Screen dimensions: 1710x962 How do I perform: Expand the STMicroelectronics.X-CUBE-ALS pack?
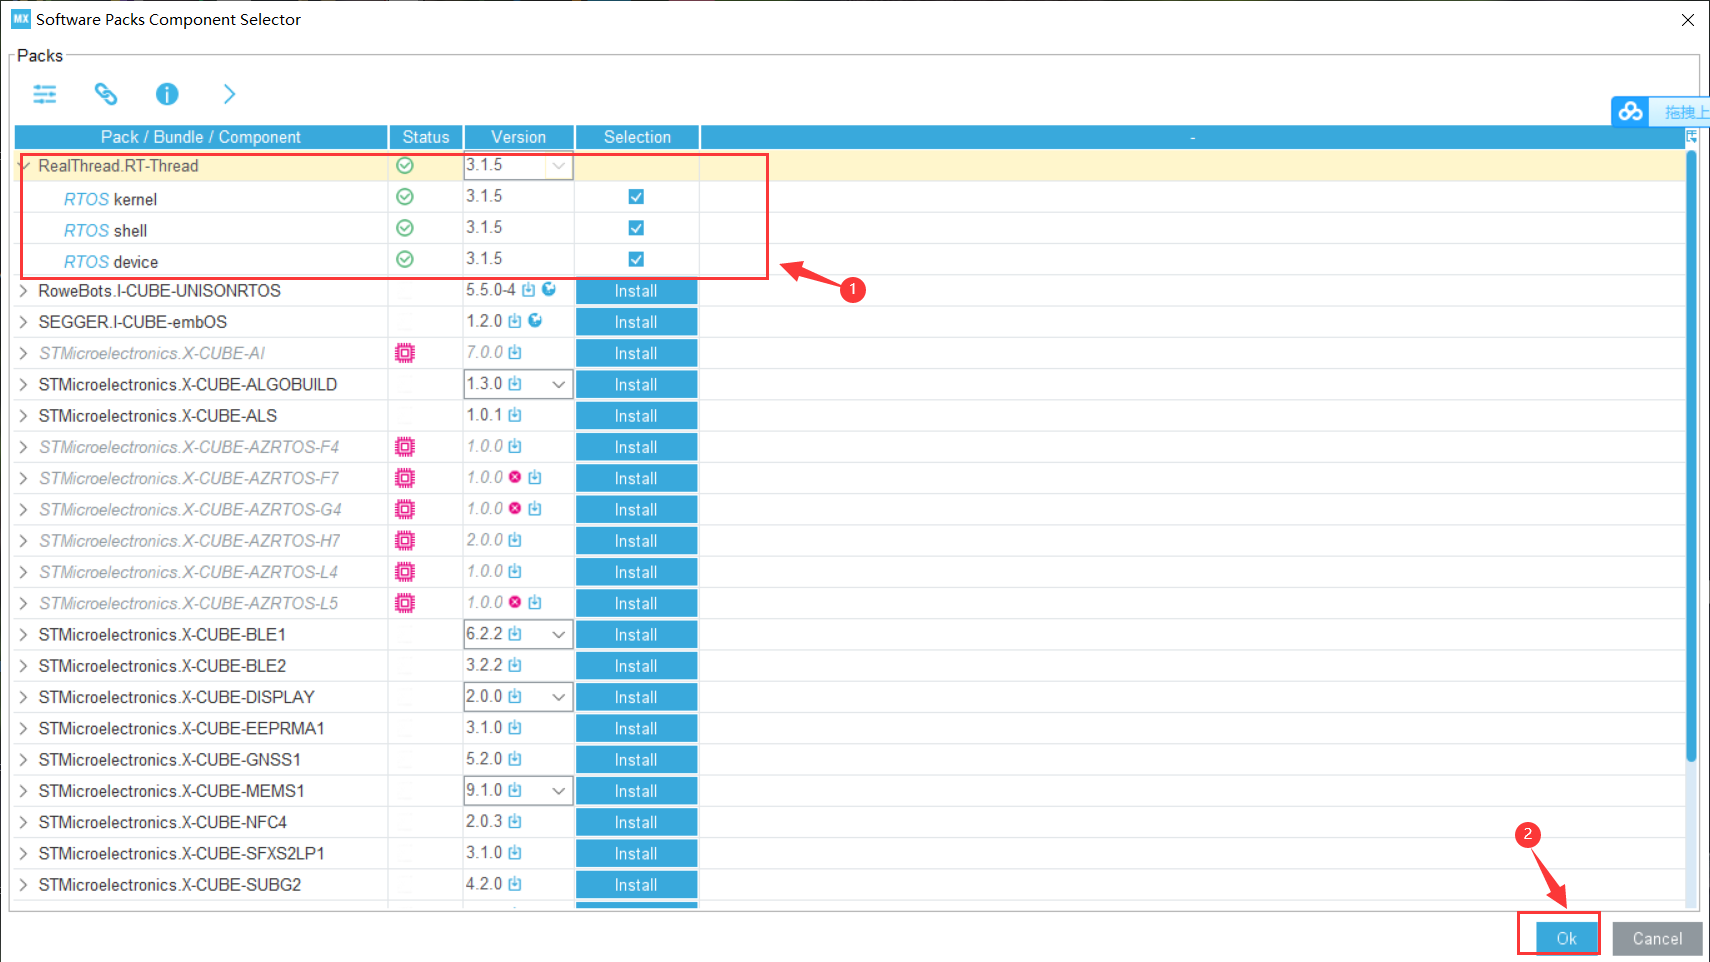point(24,416)
